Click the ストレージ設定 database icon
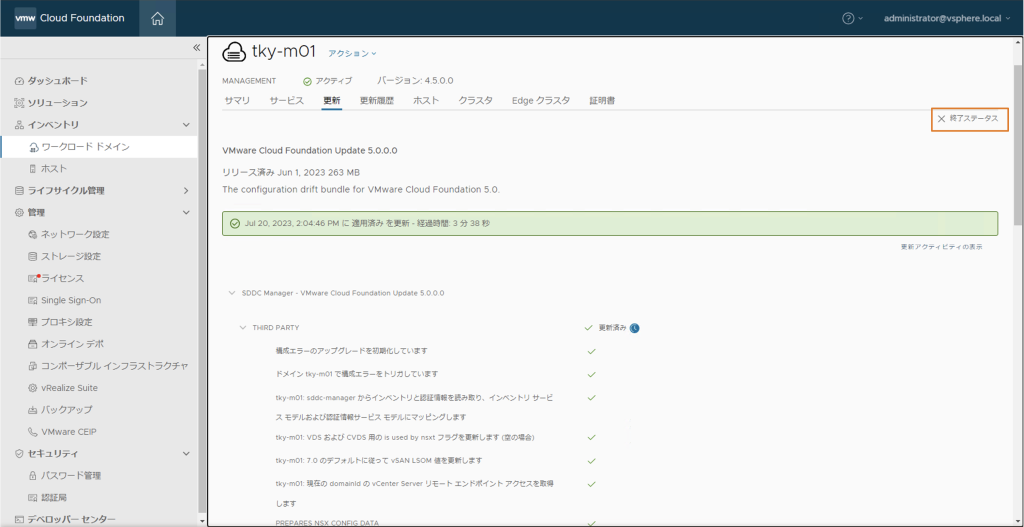 pos(33,256)
